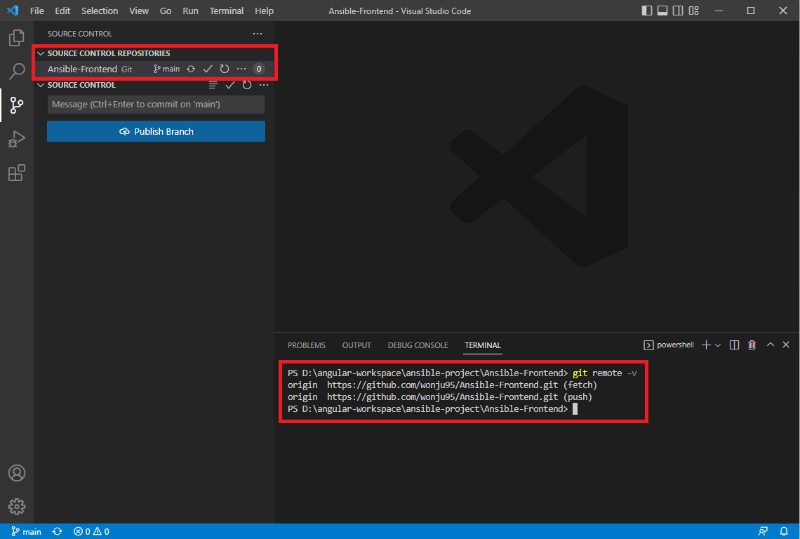Click the main branch in status bar

click(x=27, y=531)
